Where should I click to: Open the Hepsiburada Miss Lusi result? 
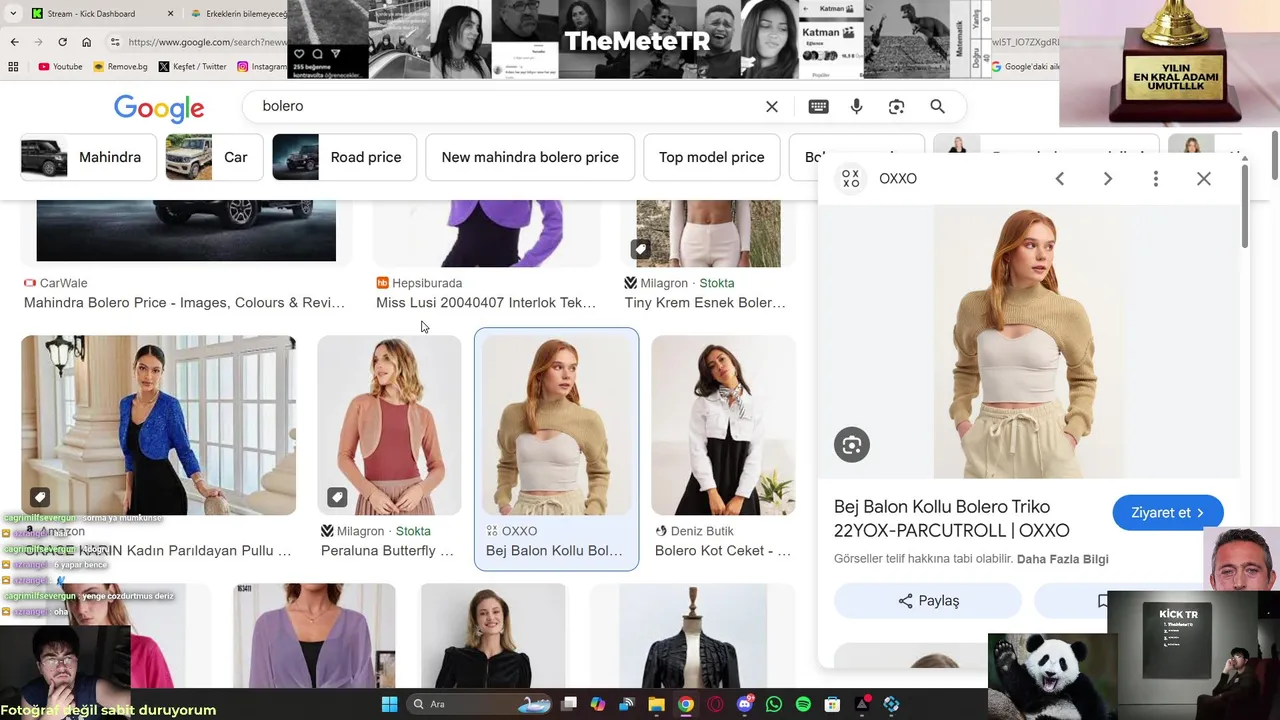tap(486, 303)
